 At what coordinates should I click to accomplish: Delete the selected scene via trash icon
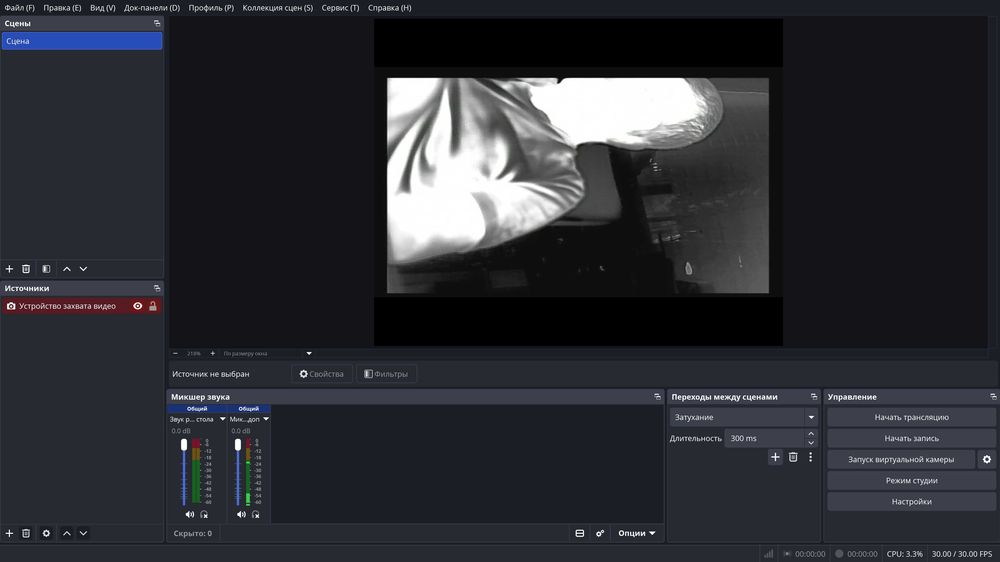26,269
